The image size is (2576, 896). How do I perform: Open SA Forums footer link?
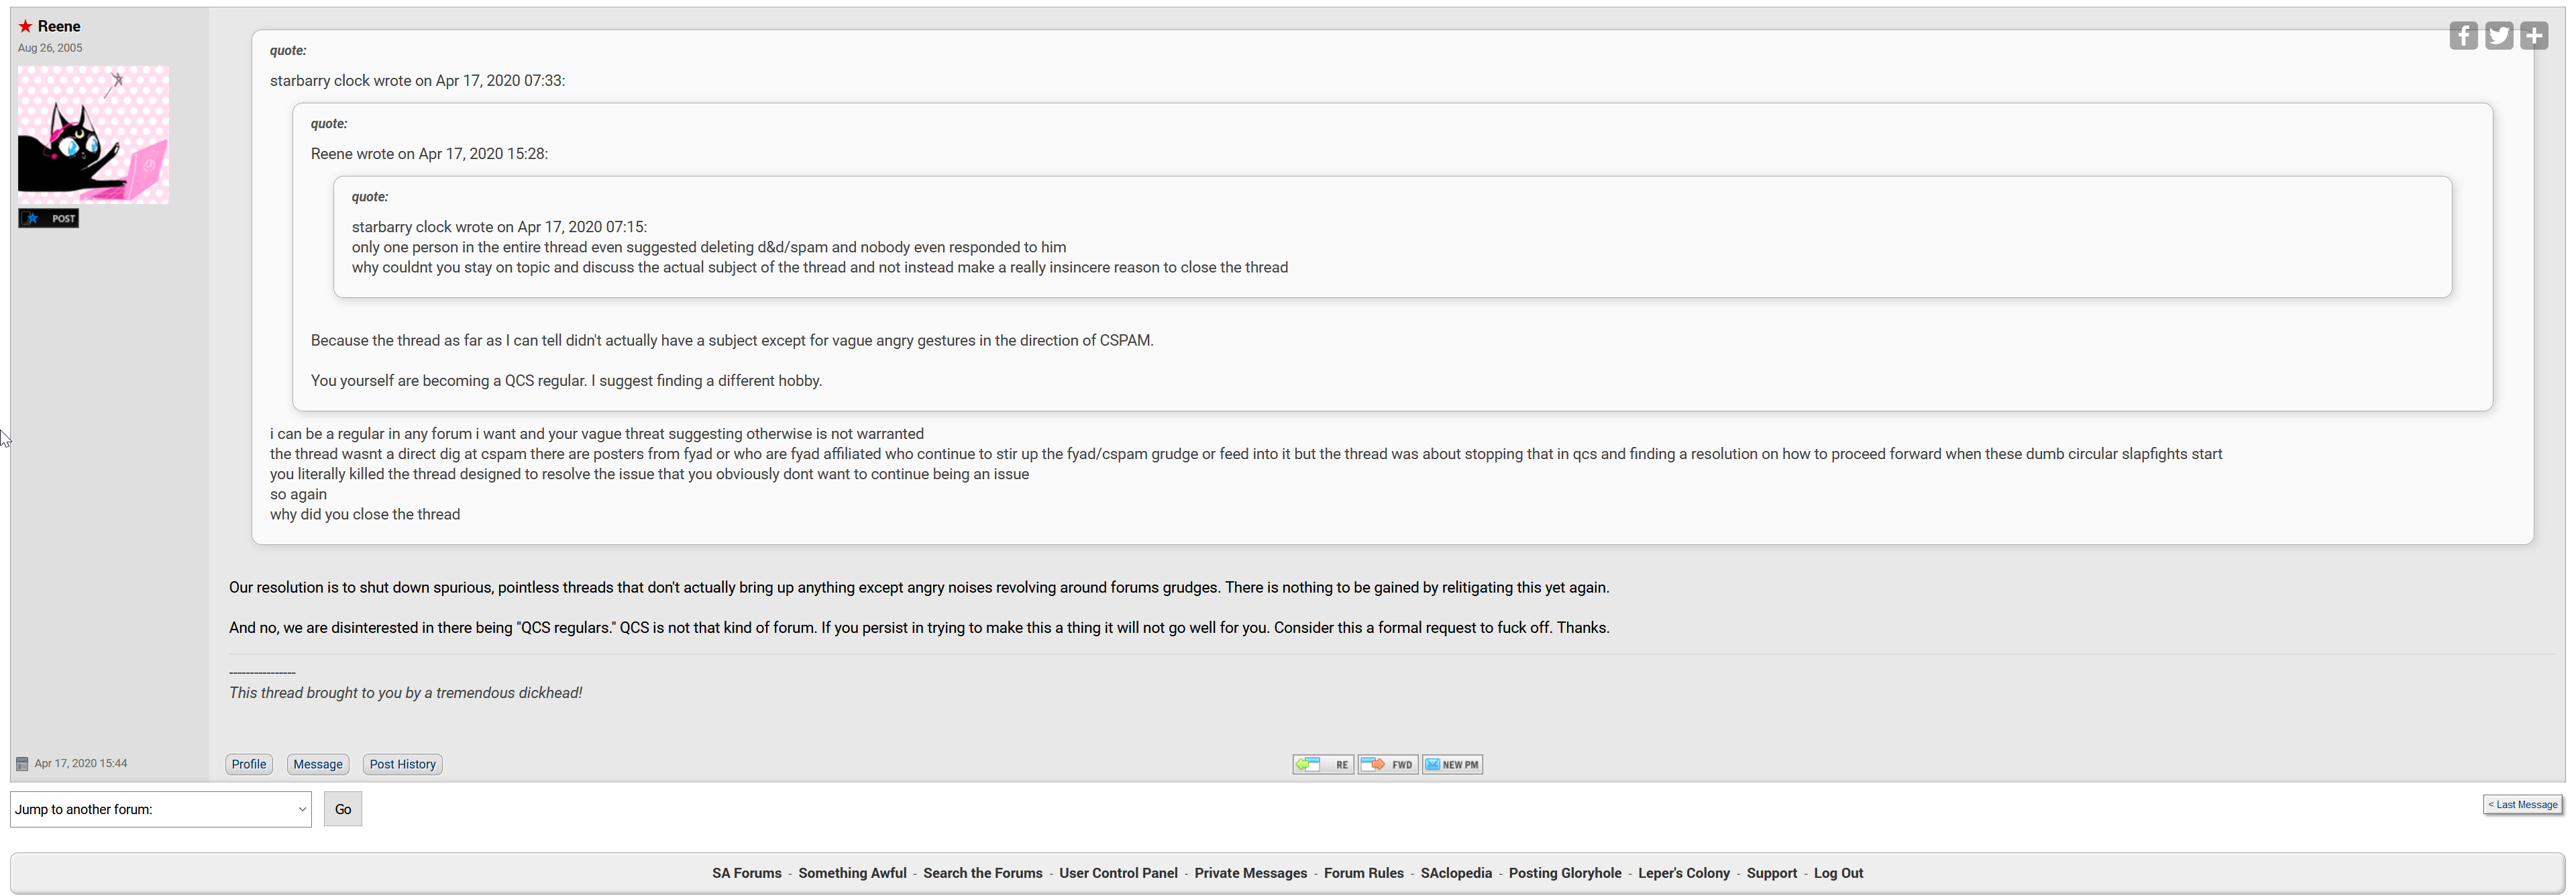747,873
